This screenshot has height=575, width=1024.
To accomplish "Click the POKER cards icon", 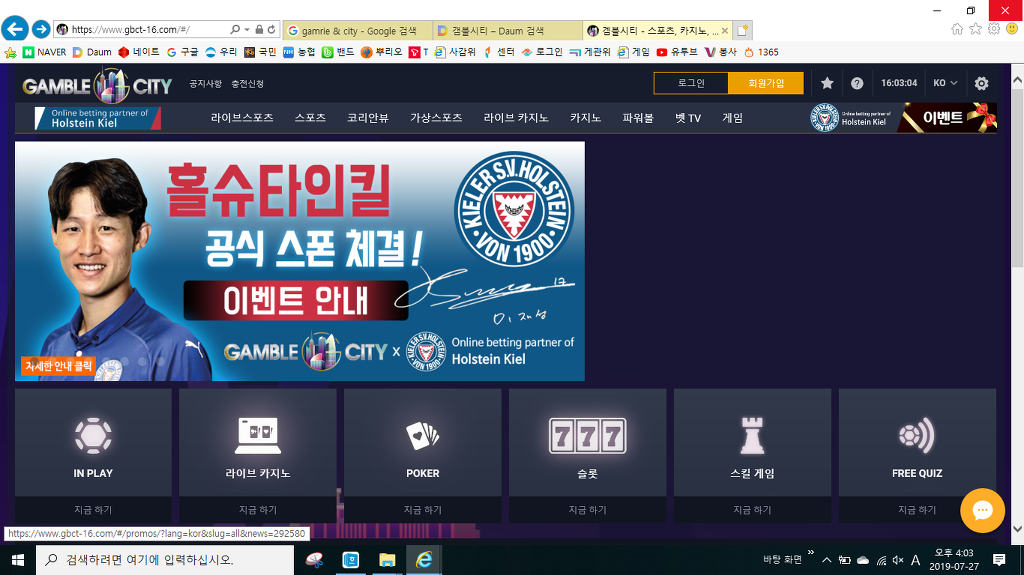I will tap(423, 435).
